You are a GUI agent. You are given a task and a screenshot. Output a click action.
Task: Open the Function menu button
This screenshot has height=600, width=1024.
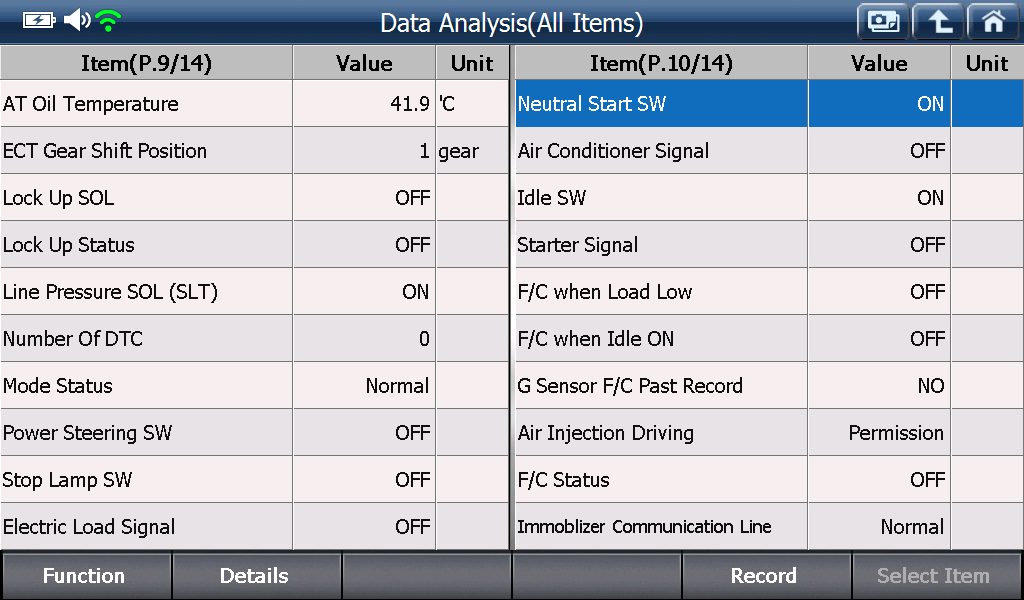tap(86, 575)
